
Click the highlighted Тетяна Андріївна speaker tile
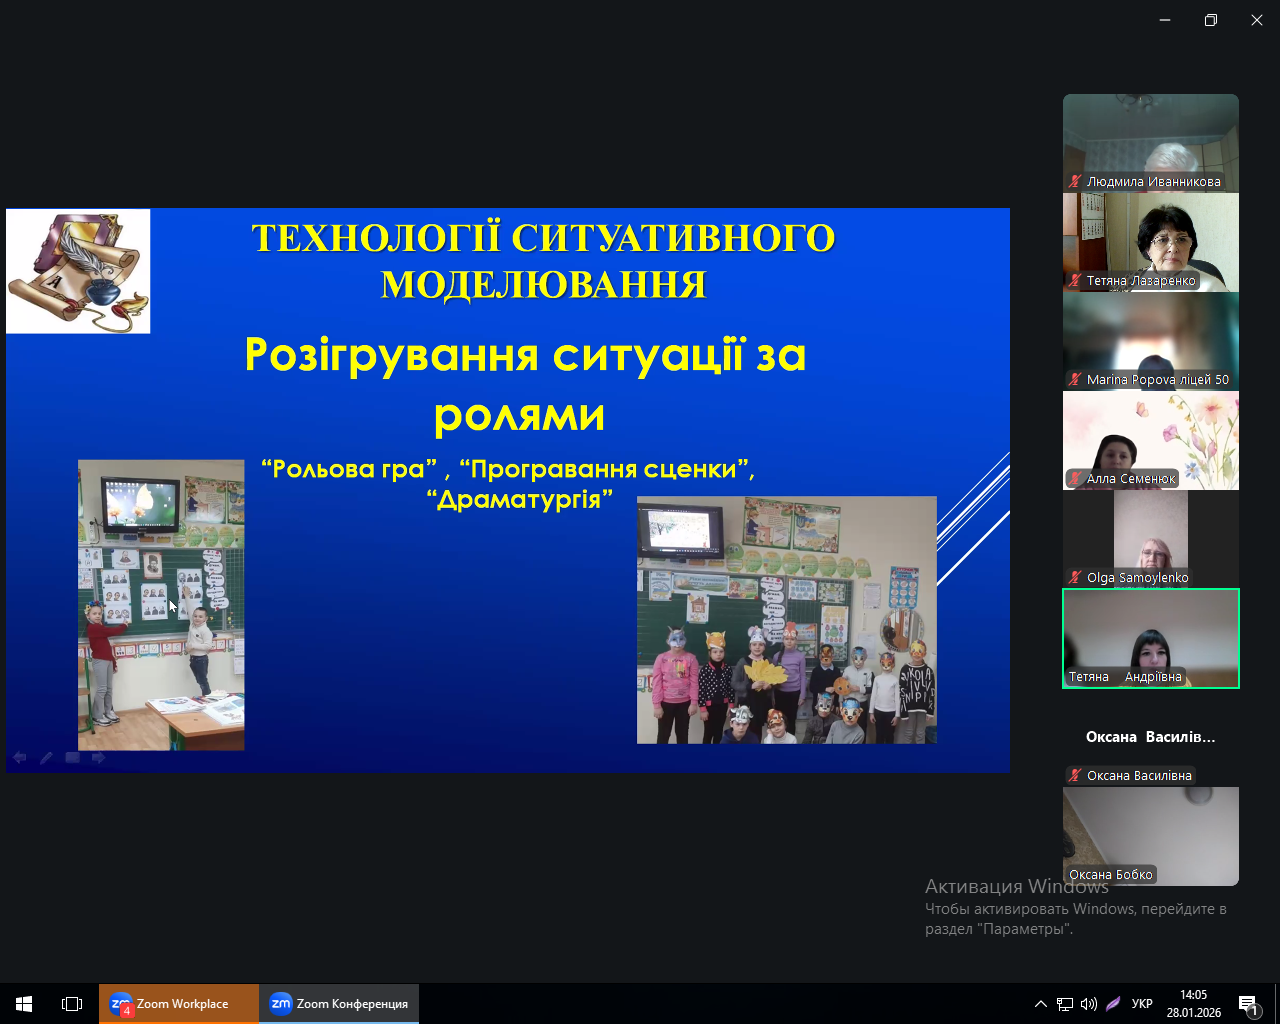pyautogui.click(x=1150, y=638)
